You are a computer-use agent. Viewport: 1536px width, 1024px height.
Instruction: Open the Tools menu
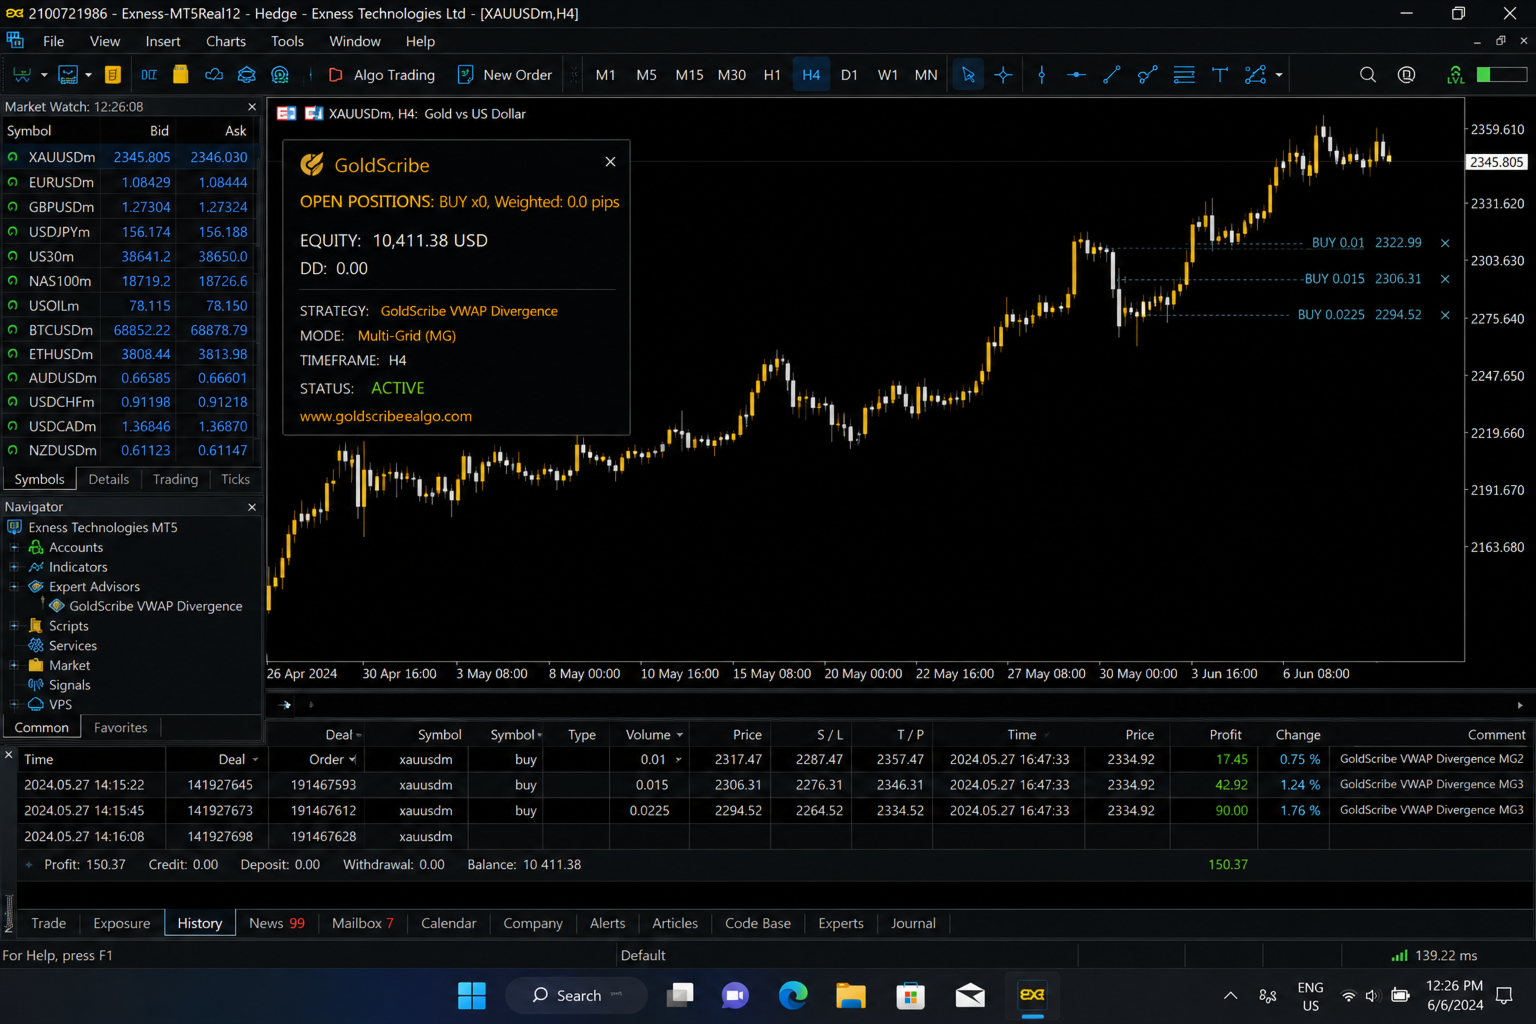287,41
